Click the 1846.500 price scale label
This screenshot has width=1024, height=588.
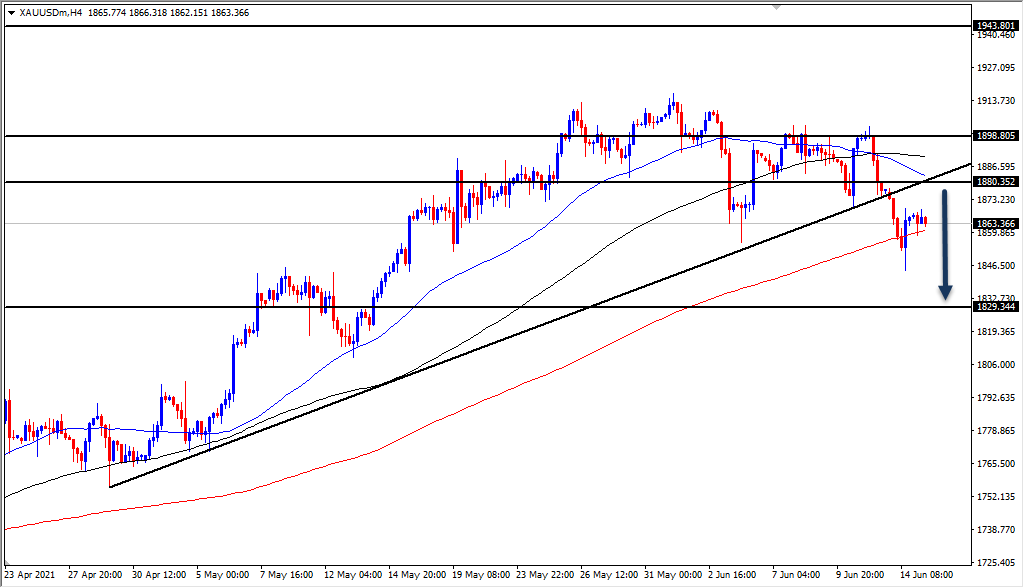[x=996, y=265]
